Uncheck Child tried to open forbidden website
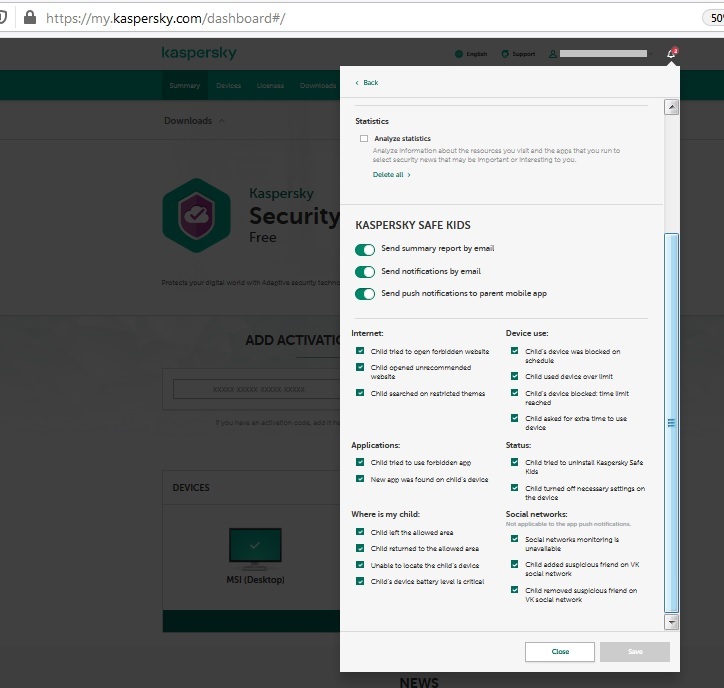 pyautogui.click(x=360, y=351)
